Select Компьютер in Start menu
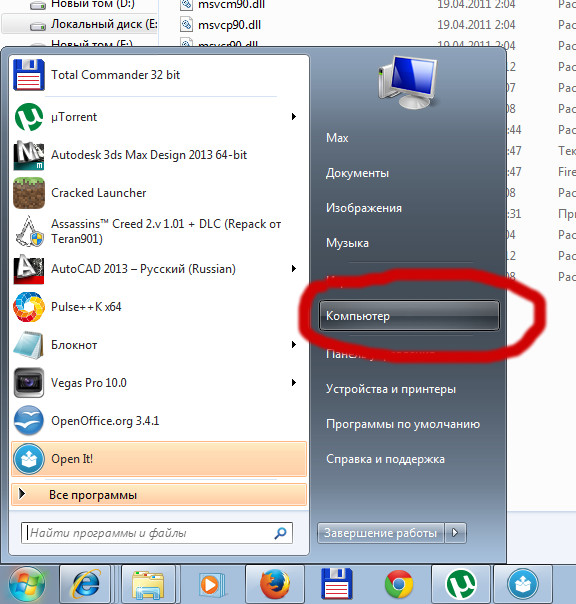Image resolution: width=576 pixels, height=604 pixels. [409, 316]
